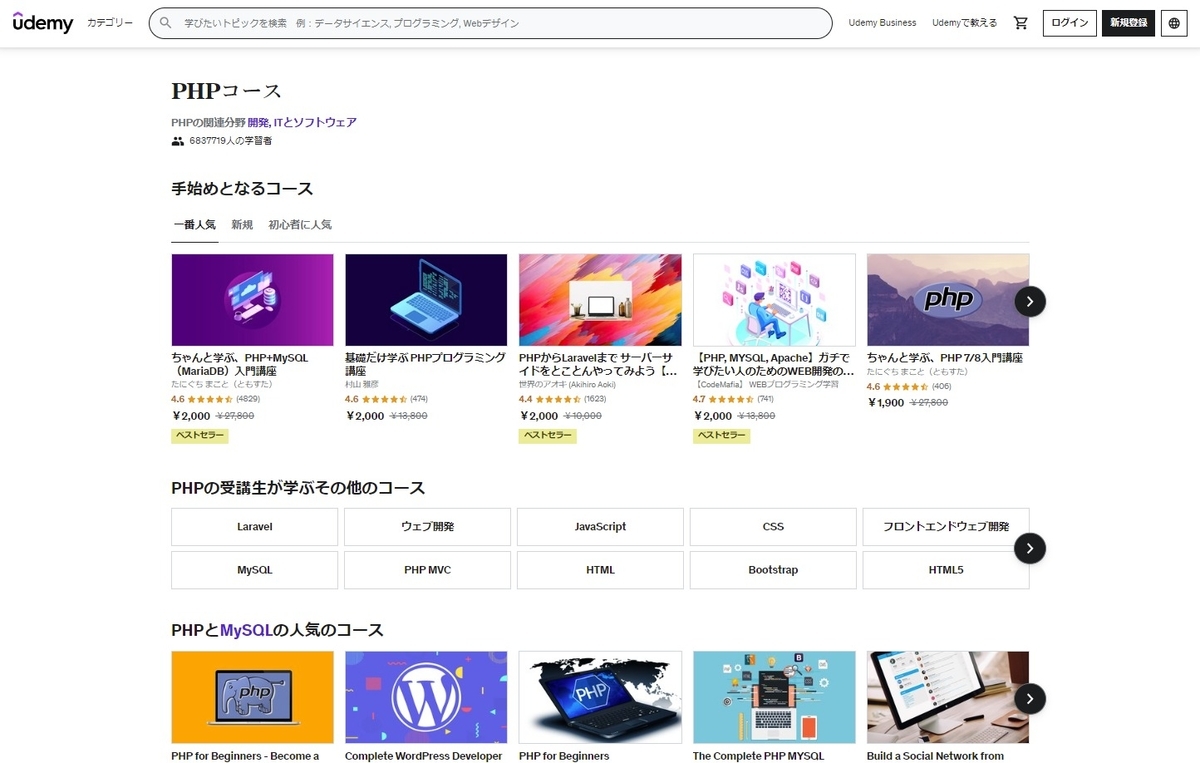Open Complete WordPress Developer course title
The image size is (1200, 763).
pyautogui.click(x=423, y=756)
